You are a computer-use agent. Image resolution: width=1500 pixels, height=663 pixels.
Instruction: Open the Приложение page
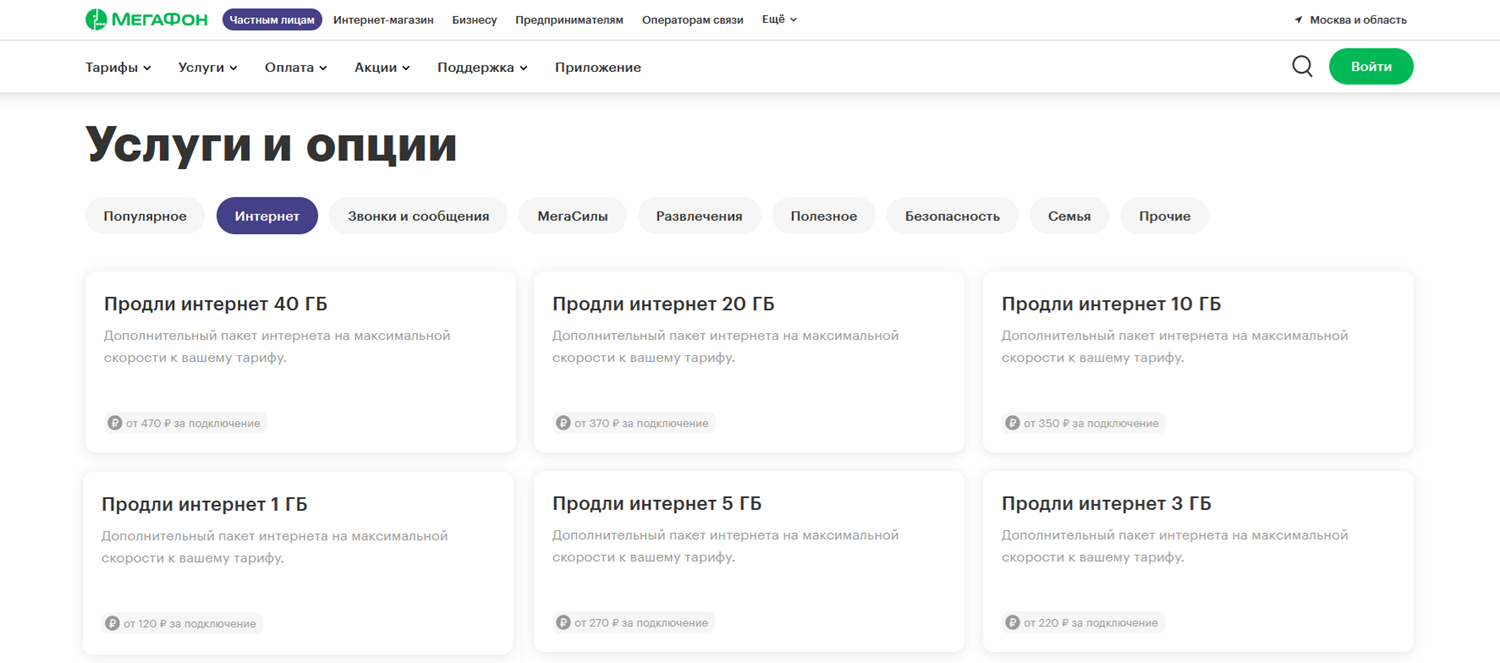click(598, 67)
